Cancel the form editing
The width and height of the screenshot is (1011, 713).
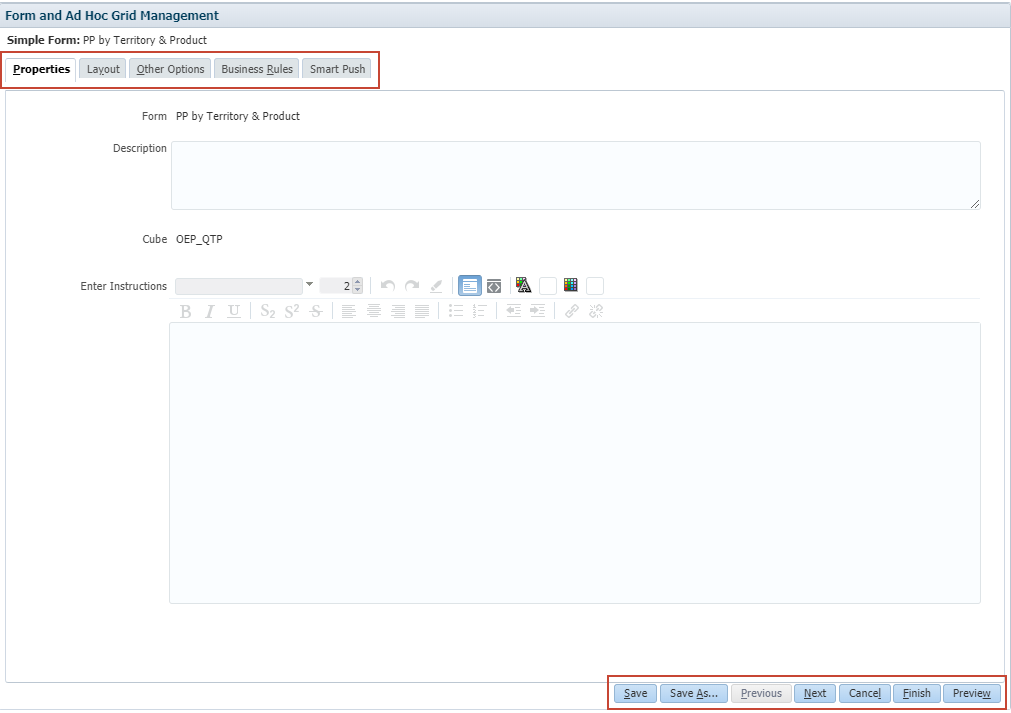coord(865,693)
